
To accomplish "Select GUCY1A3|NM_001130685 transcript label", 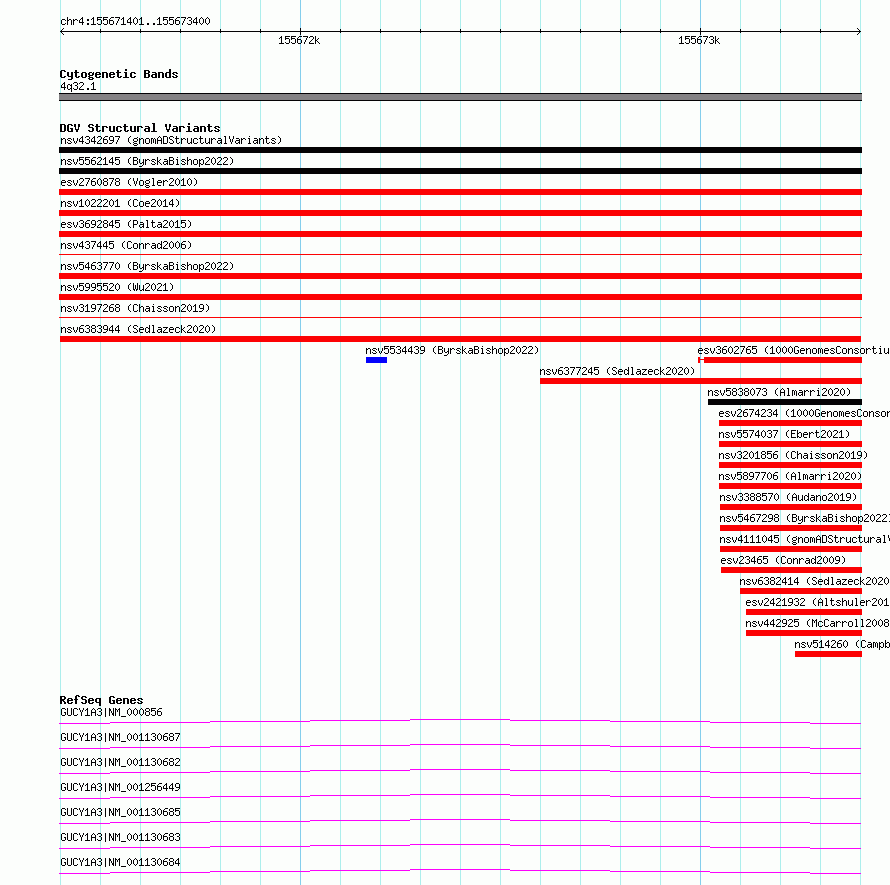I will (120, 812).
